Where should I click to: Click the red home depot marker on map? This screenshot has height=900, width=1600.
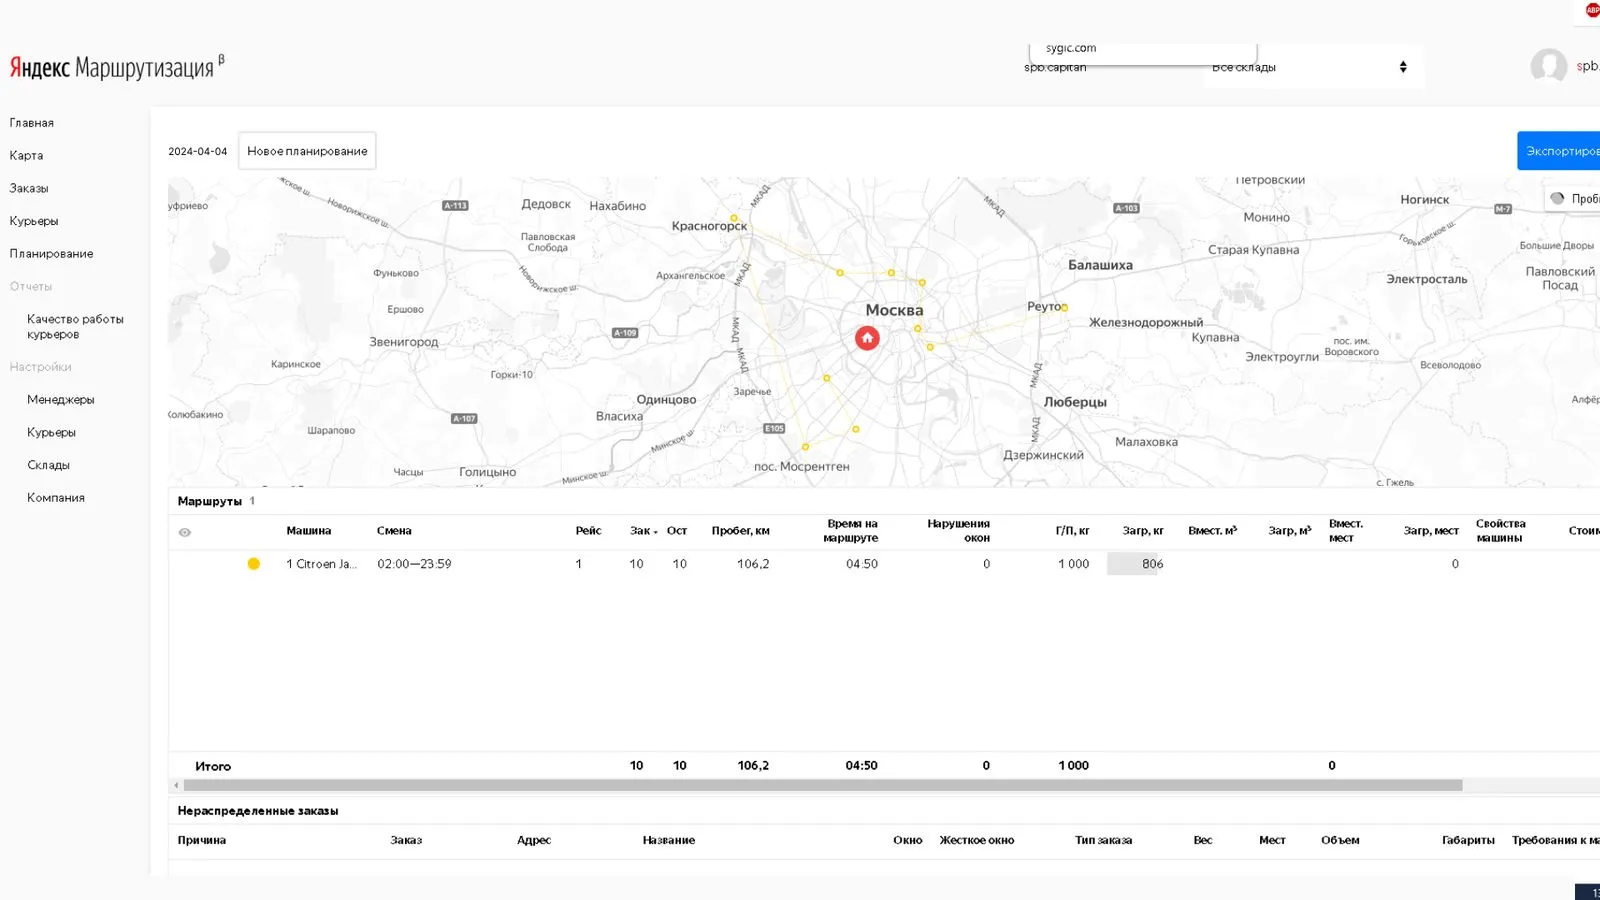click(x=867, y=338)
